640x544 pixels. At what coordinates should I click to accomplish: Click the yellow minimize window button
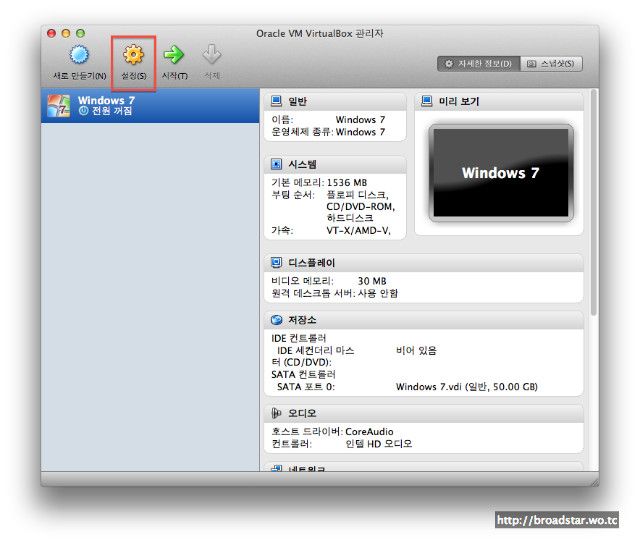click(x=66, y=33)
